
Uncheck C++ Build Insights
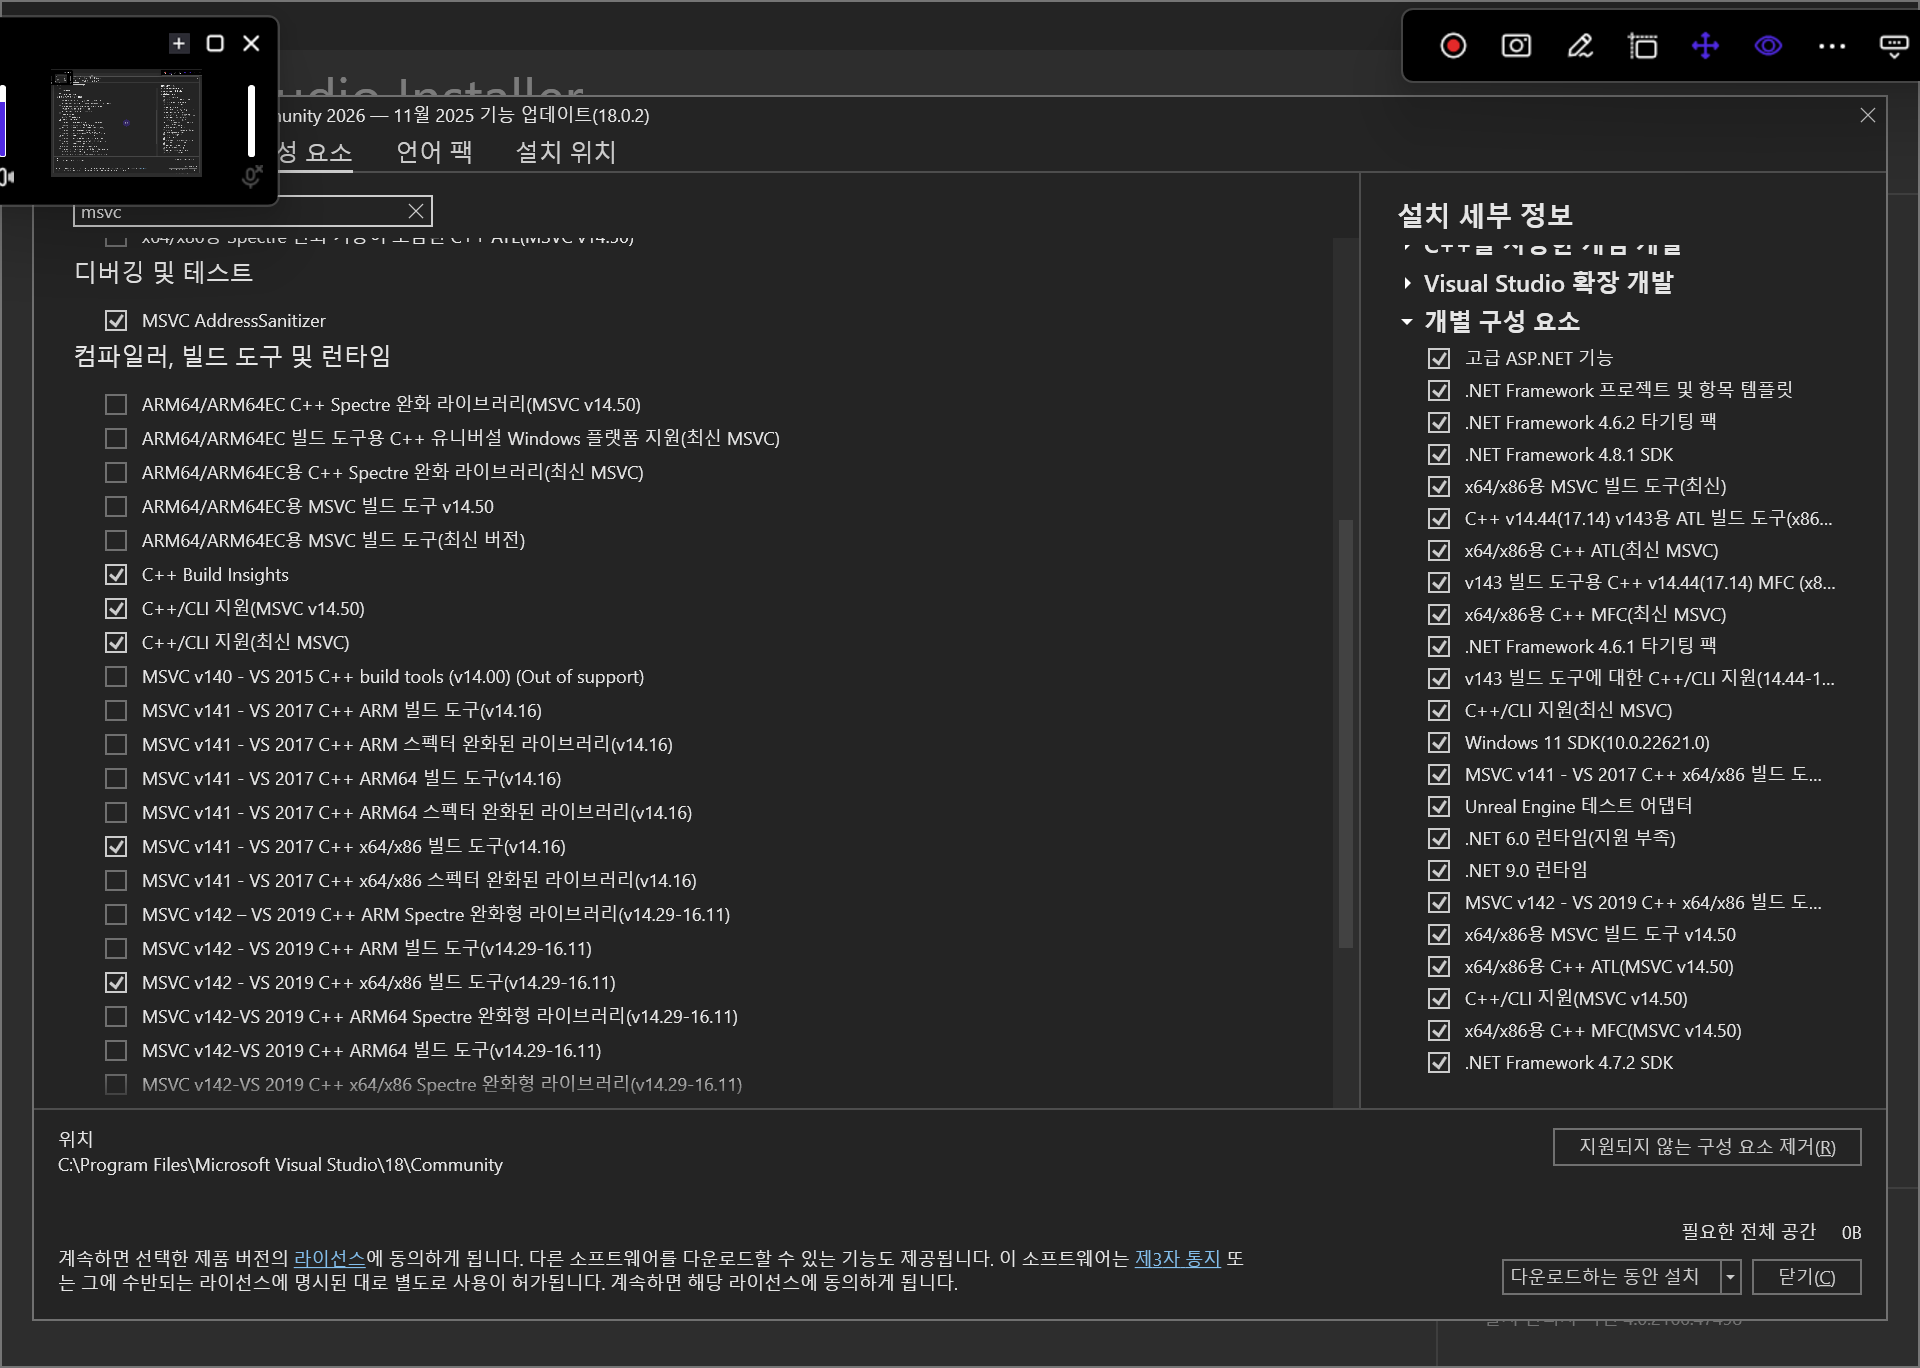(116, 574)
